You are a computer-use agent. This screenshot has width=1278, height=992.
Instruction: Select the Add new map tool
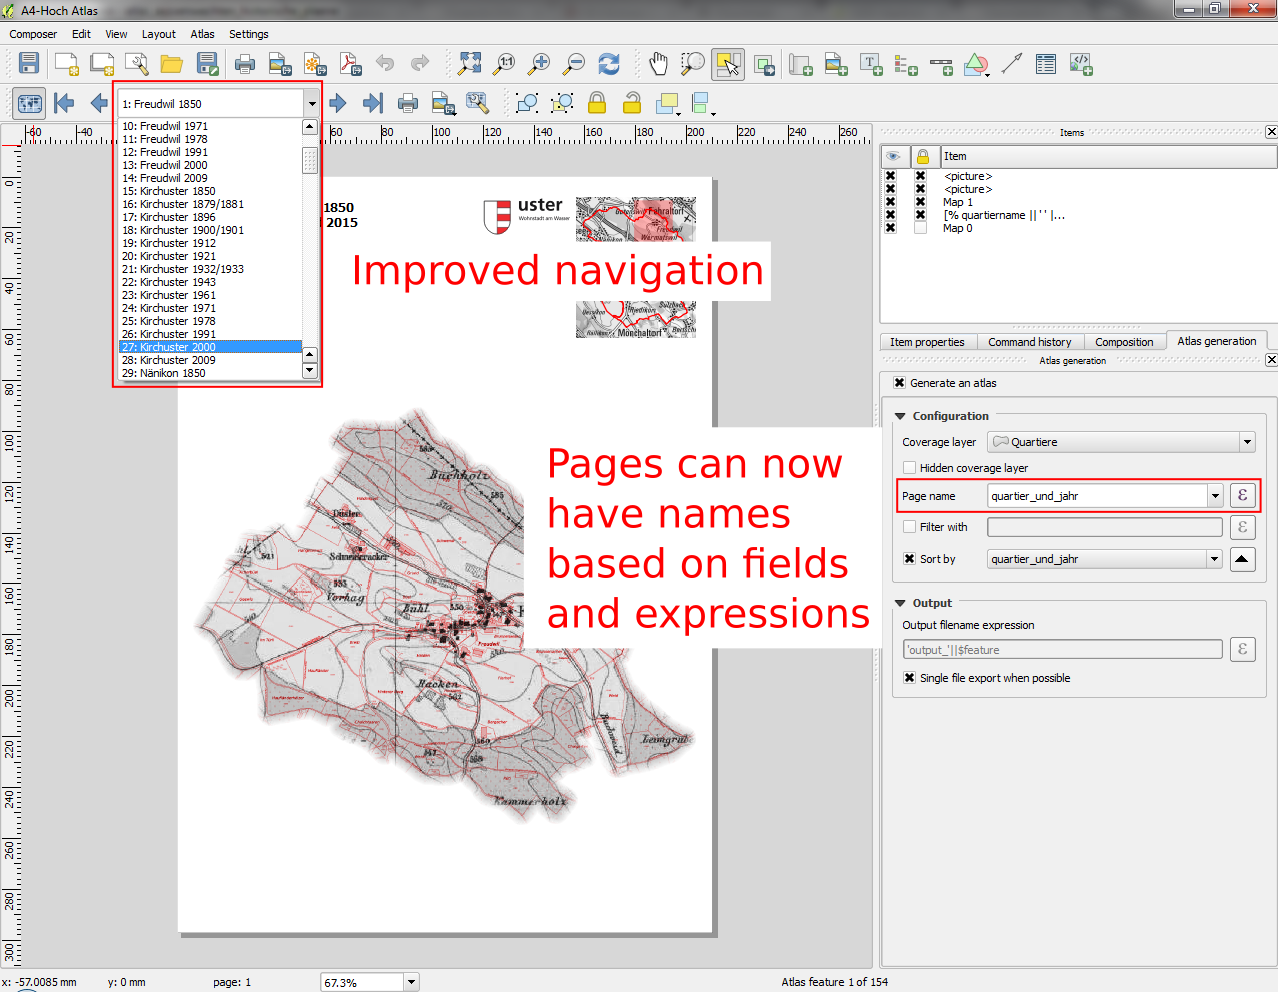tap(800, 65)
